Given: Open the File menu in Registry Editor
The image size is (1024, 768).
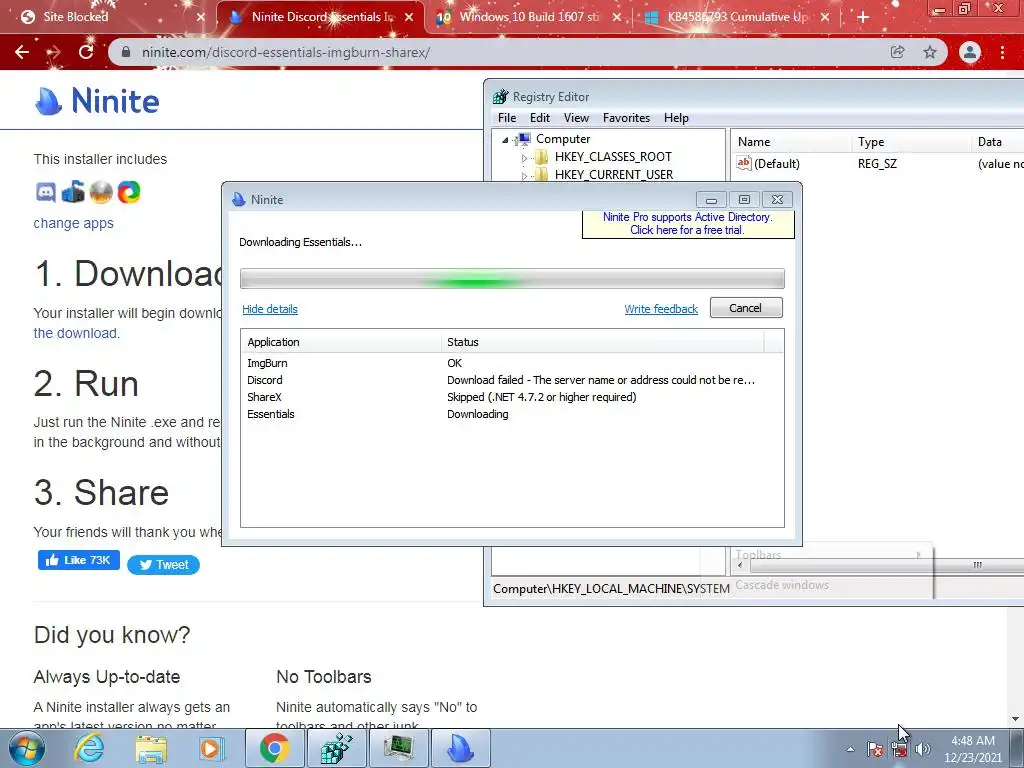Looking at the screenshot, I should click(x=507, y=118).
